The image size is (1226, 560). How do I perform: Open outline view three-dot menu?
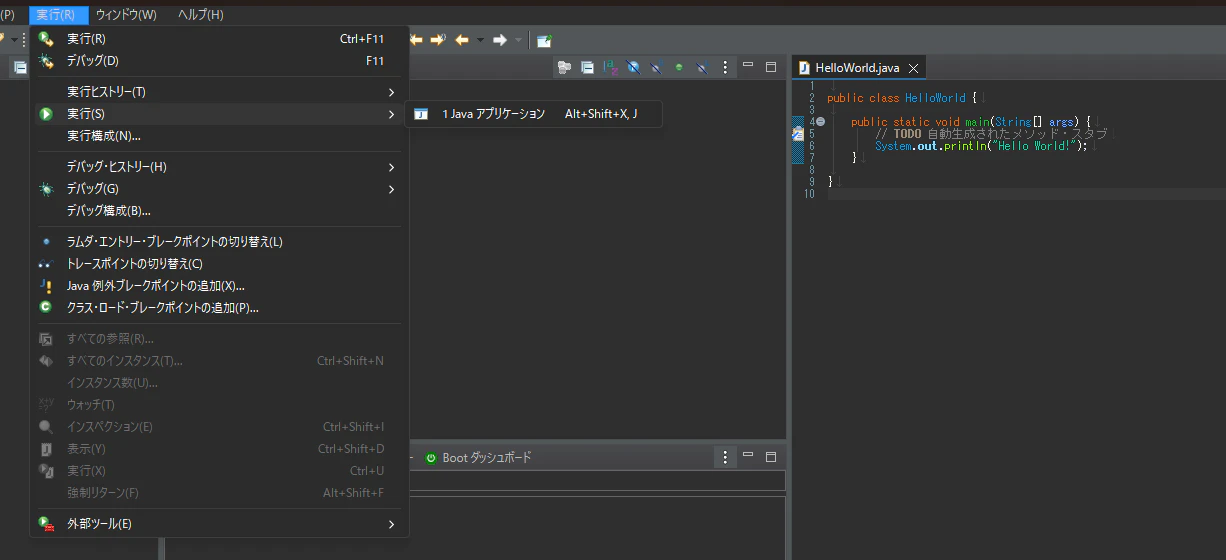726,67
